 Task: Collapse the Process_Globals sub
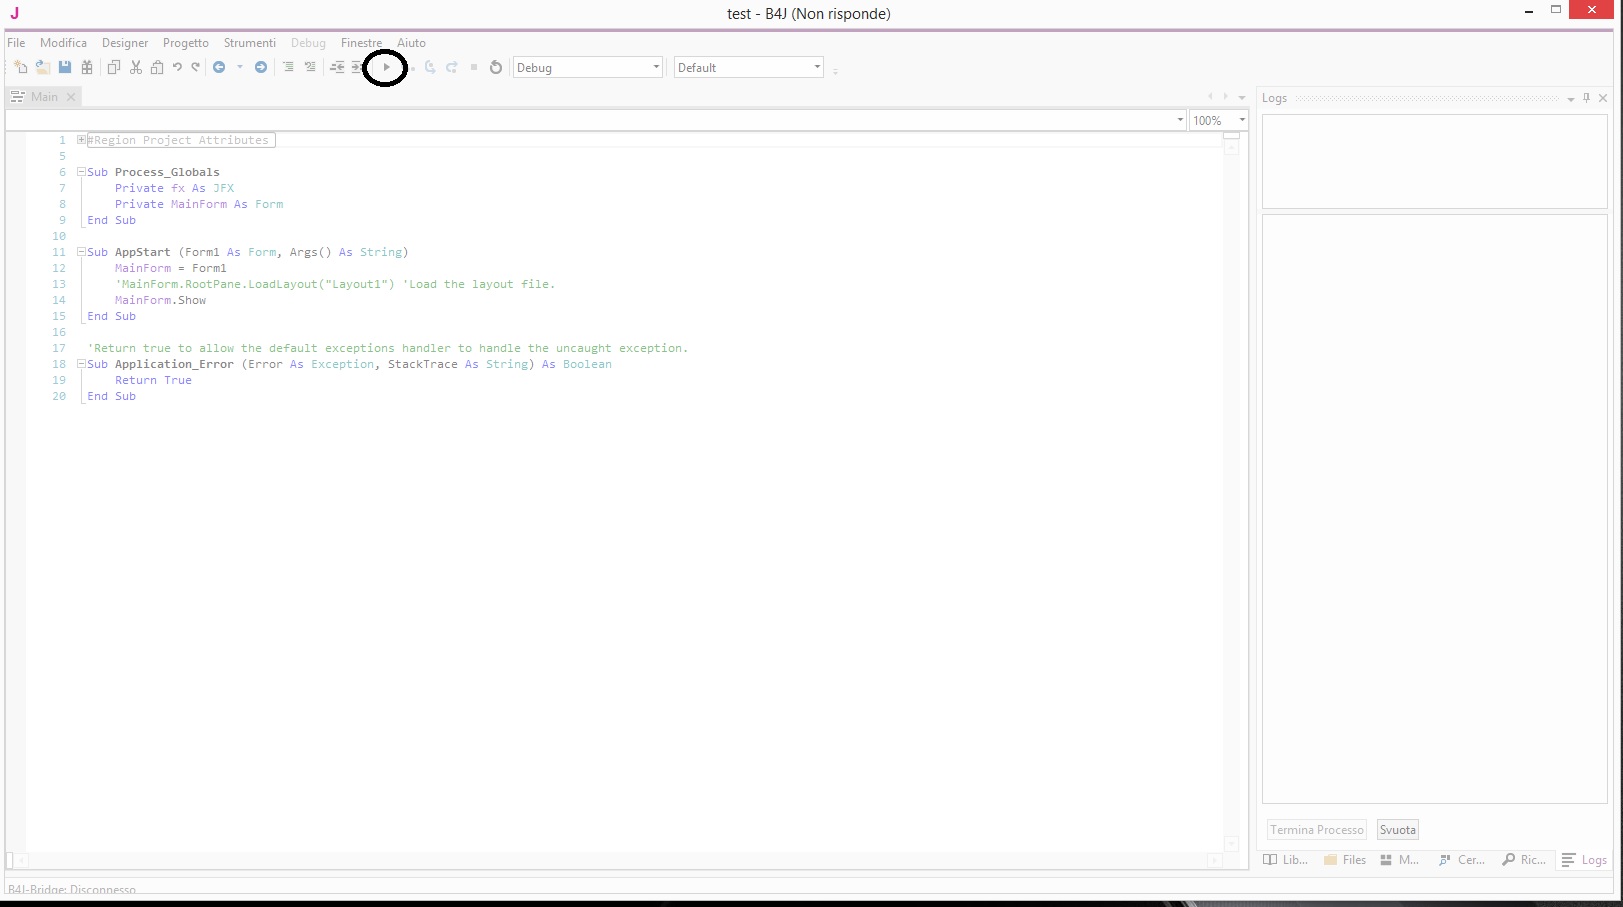pyautogui.click(x=81, y=172)
